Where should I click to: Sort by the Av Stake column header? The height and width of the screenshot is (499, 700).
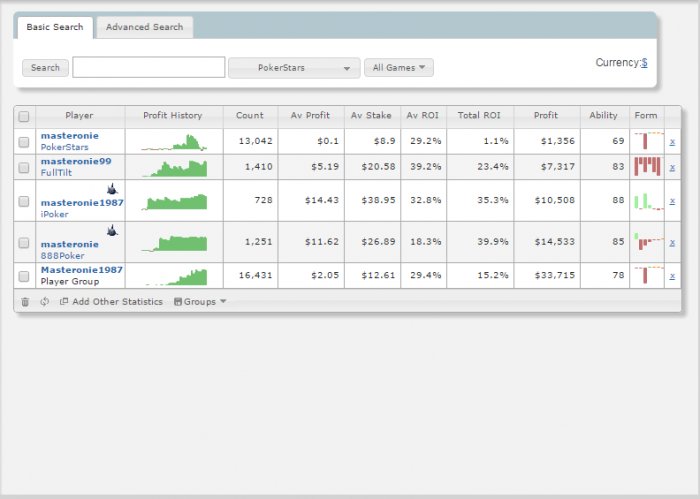click(x=372, y=116)
